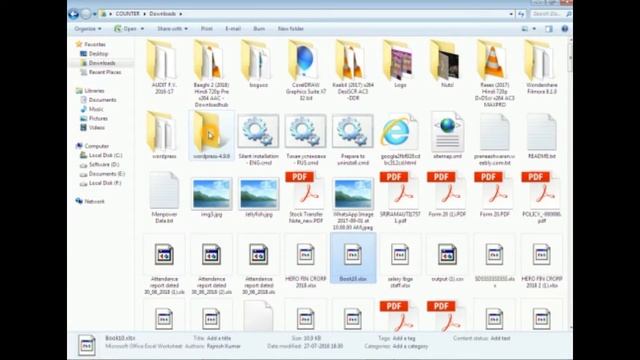Open the Raees (2017) folder with VLC cone

tap(494, 73)
